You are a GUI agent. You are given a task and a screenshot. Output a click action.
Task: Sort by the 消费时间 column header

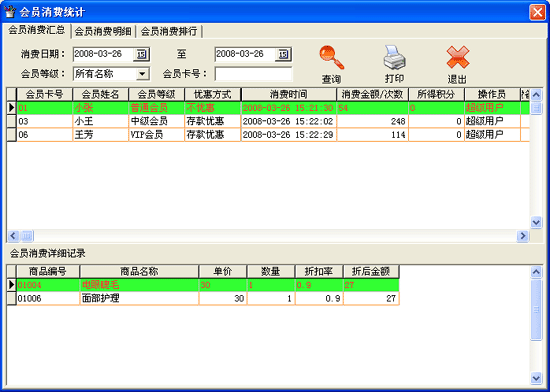[289, 94]
